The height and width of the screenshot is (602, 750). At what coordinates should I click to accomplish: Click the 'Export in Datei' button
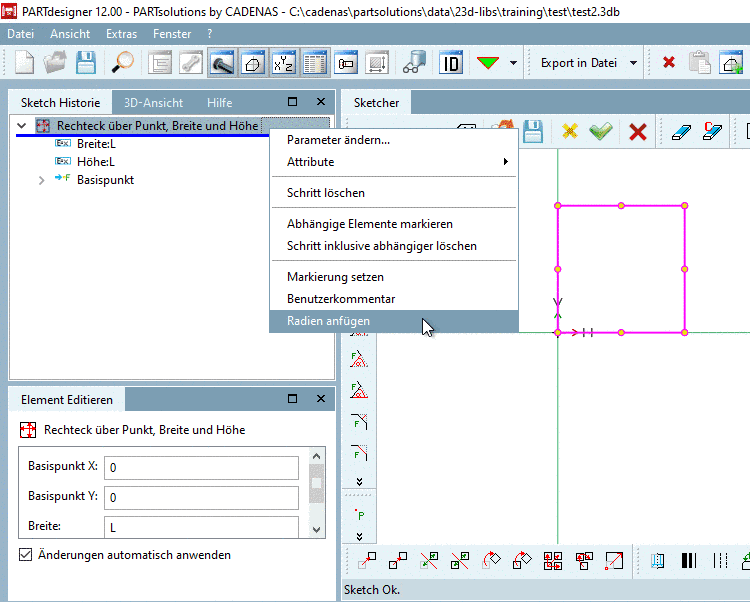578,63
